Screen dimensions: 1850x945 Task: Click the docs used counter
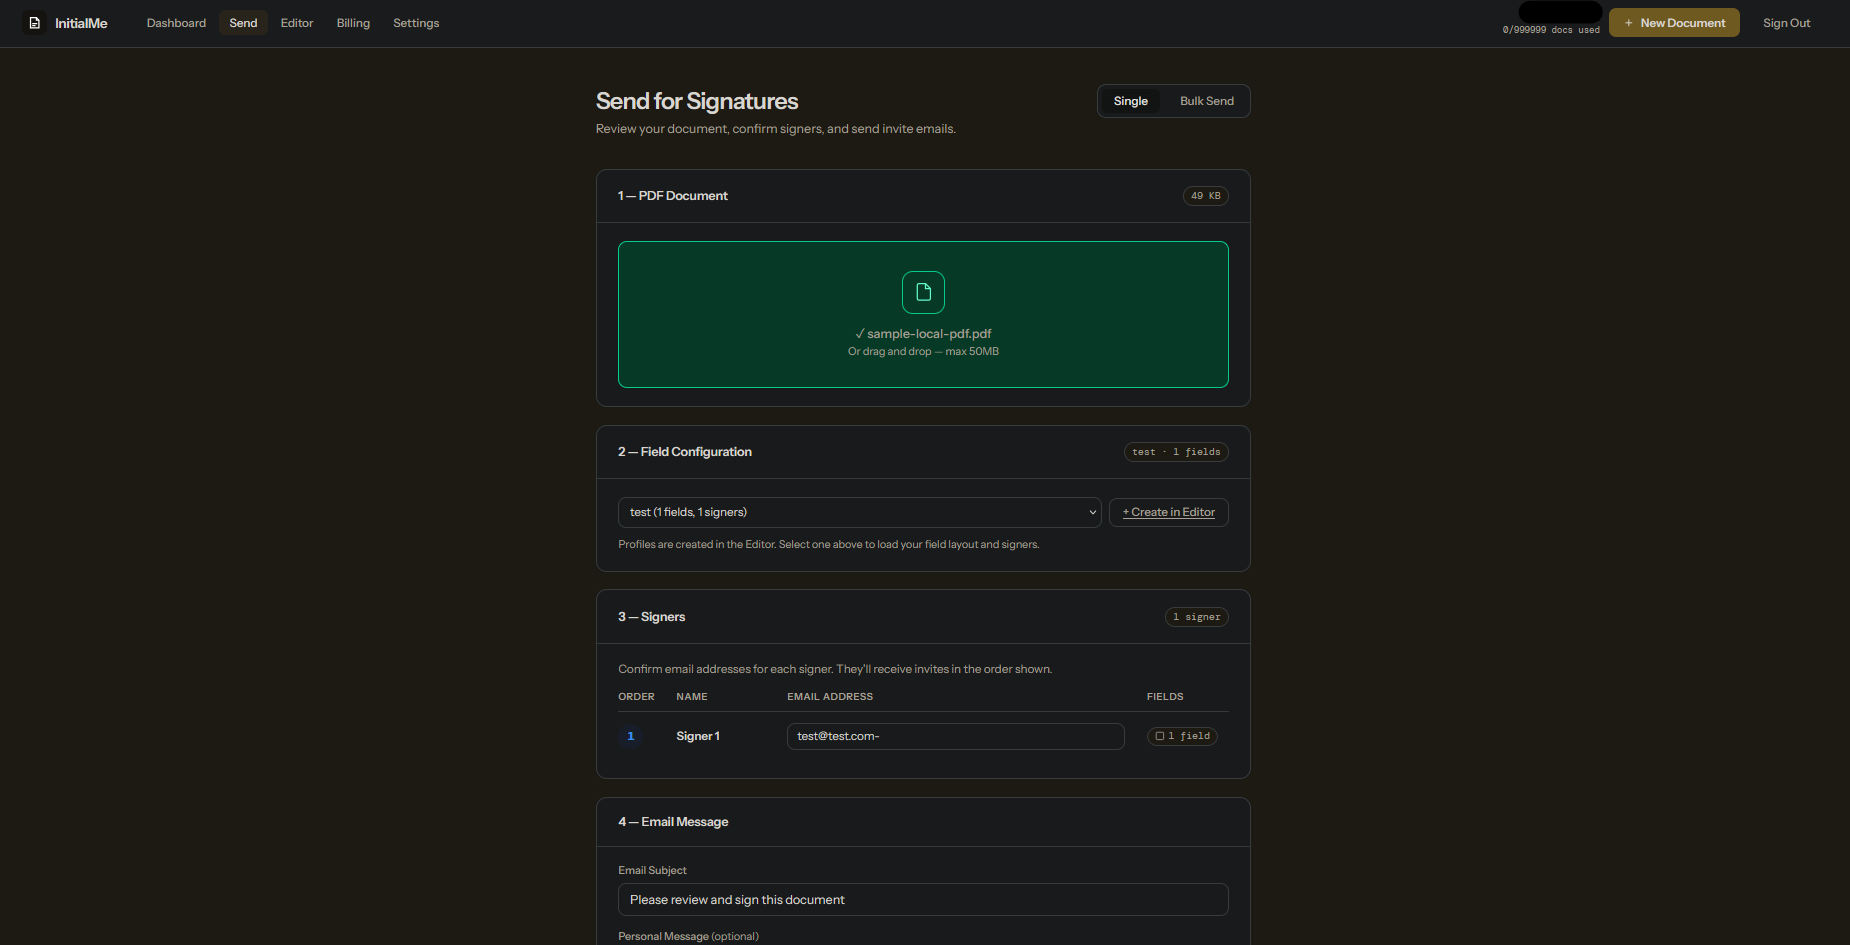[x=1551, y=30]
